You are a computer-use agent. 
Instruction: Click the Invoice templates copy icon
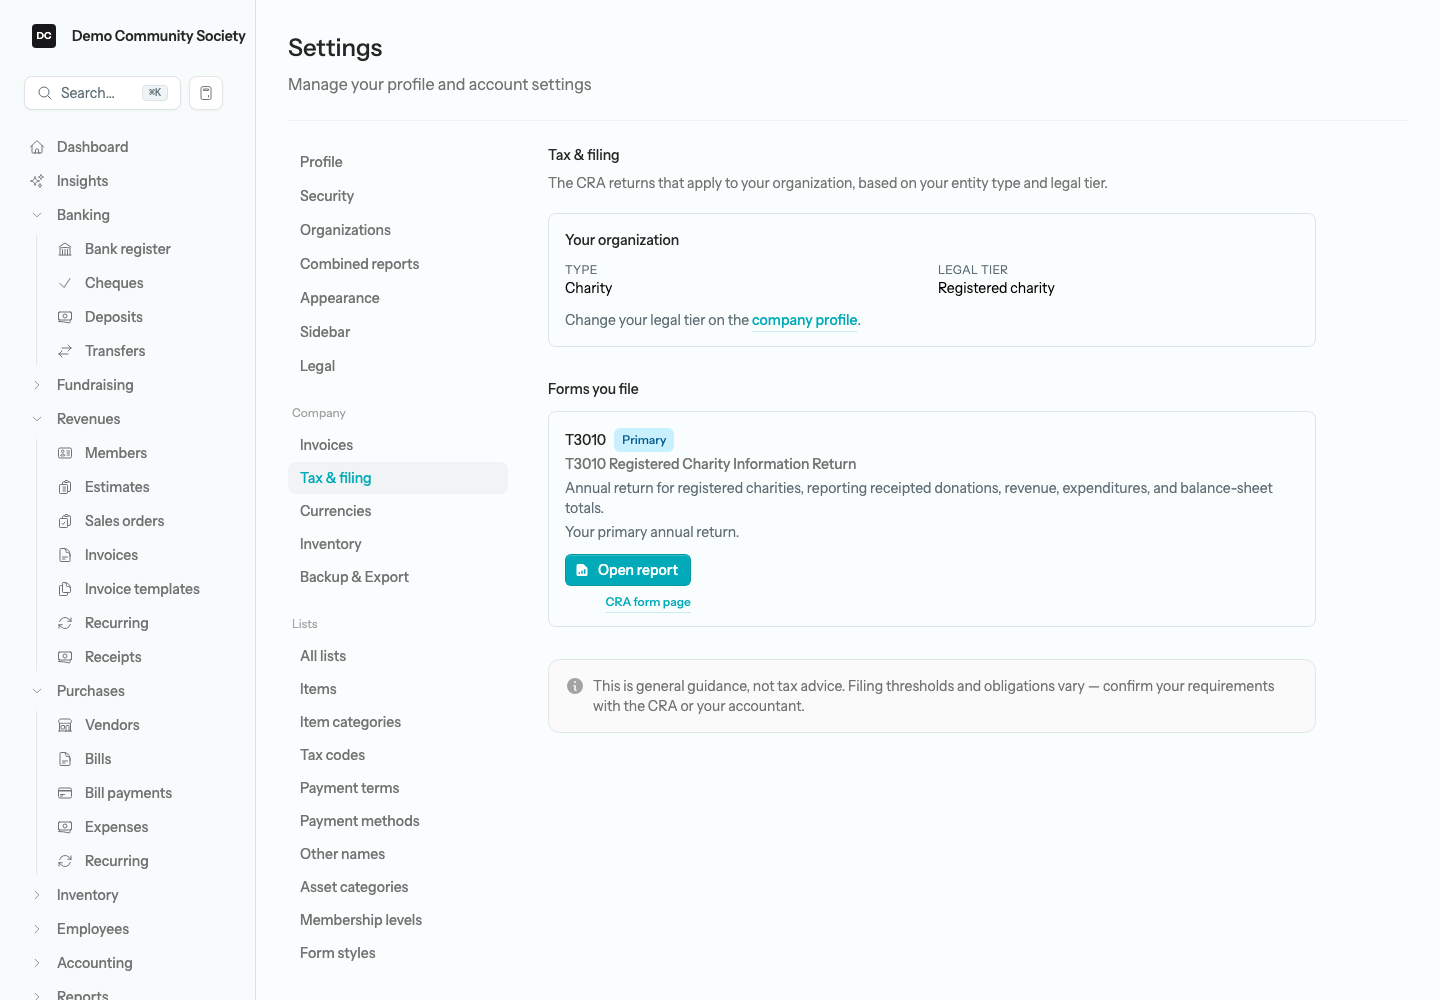pyautogui.click(x=65, y=589)
